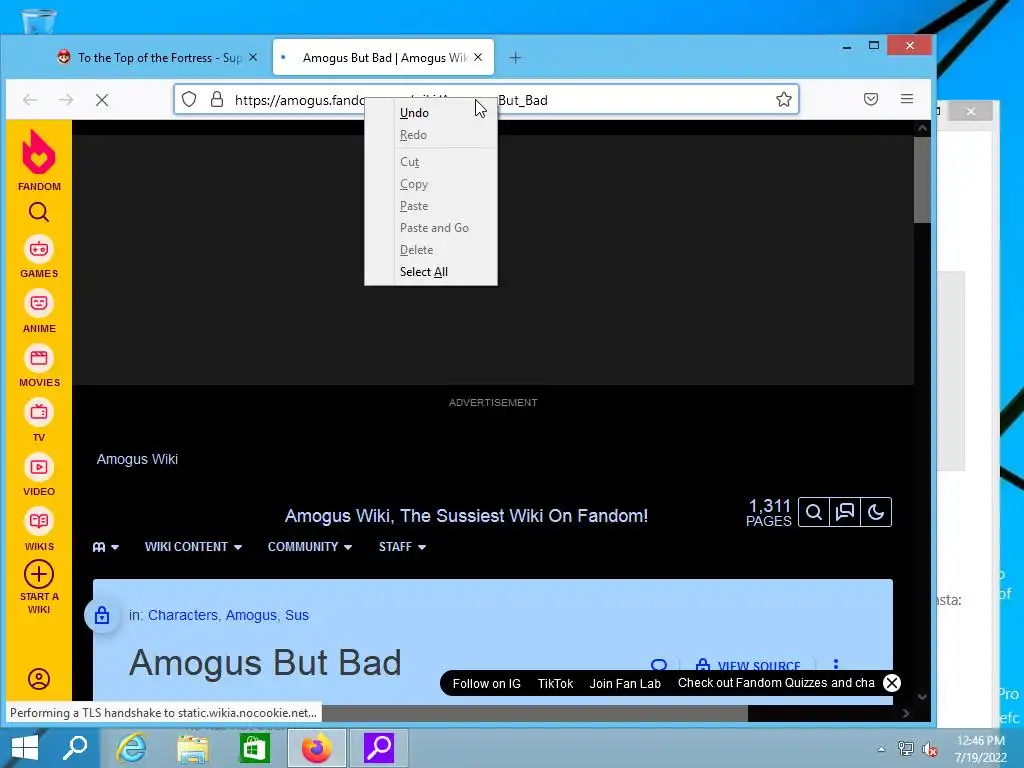
Task: Click the padlock site info icon
Action: [217, 99]
